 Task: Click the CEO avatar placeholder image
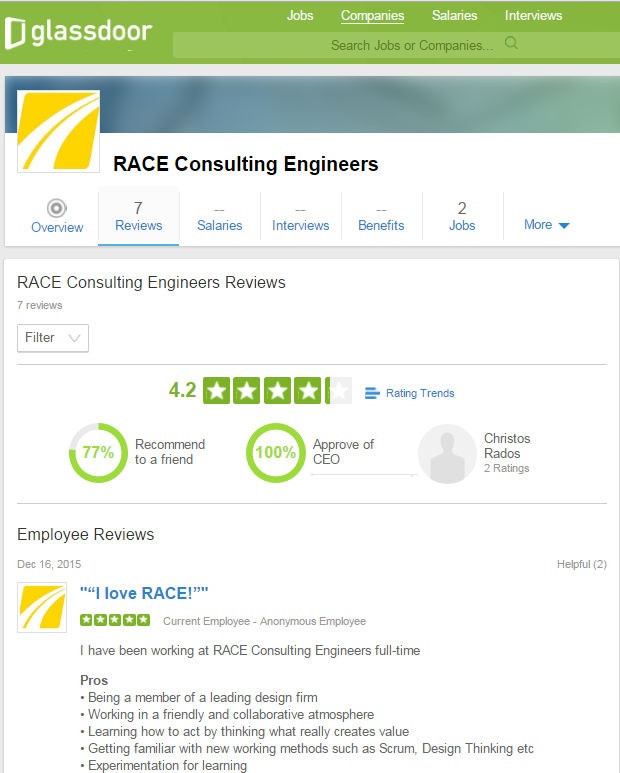pos(447,454)
